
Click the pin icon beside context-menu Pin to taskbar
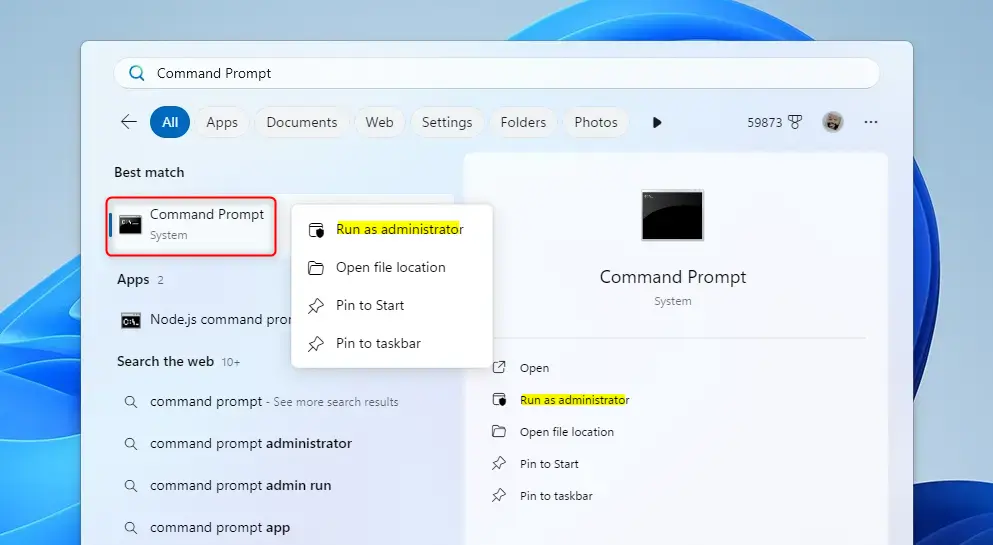[315, 344]
